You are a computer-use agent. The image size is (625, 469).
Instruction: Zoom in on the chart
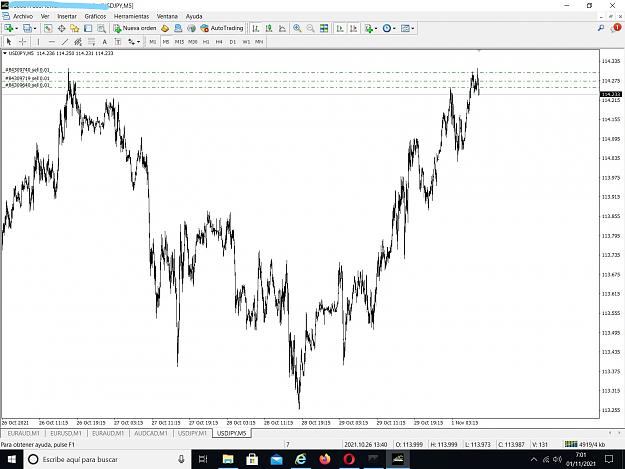click(x=297, y=28)
